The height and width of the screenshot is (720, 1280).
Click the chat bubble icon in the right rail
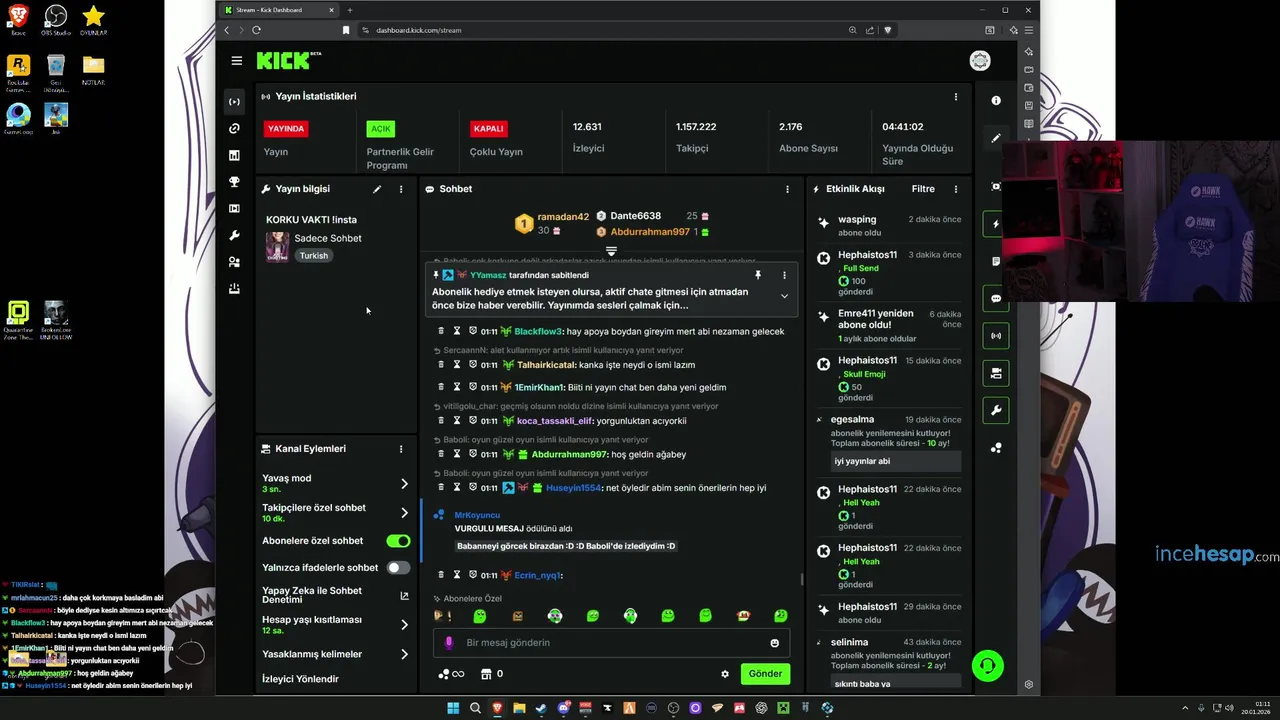(996, 298)
